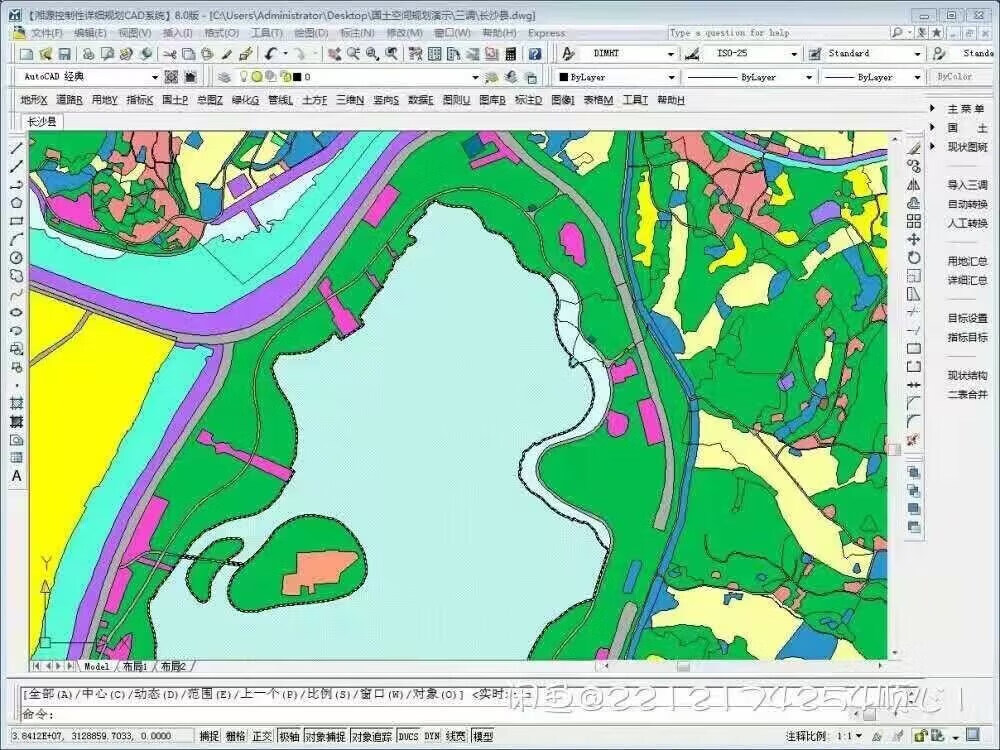
Task: Toggle 对象捕捉 object snap button
Action: (x=327, y=736)
